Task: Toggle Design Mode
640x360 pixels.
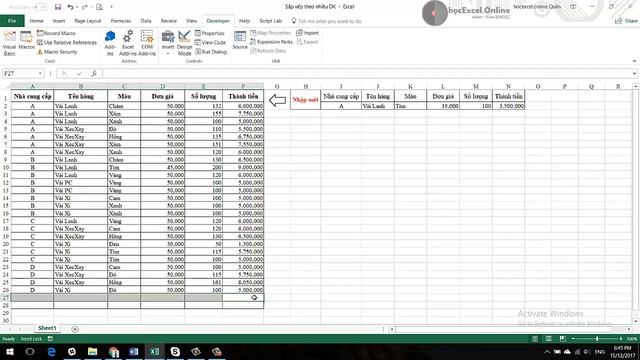Action: pos(184,43)
